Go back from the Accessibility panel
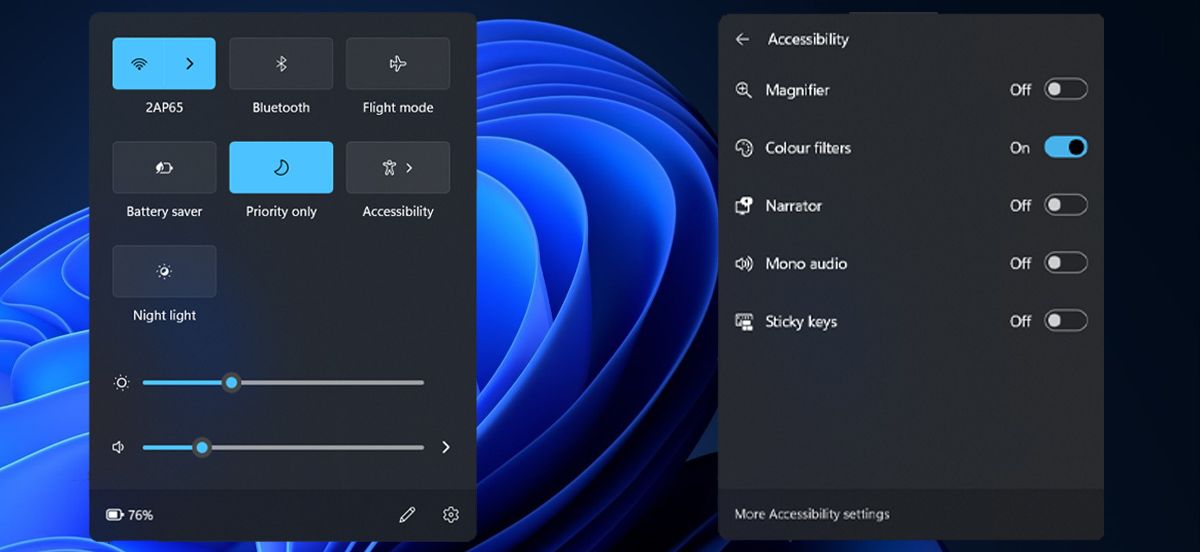Viewport: 1200px width, 552px height. [742, 39]
